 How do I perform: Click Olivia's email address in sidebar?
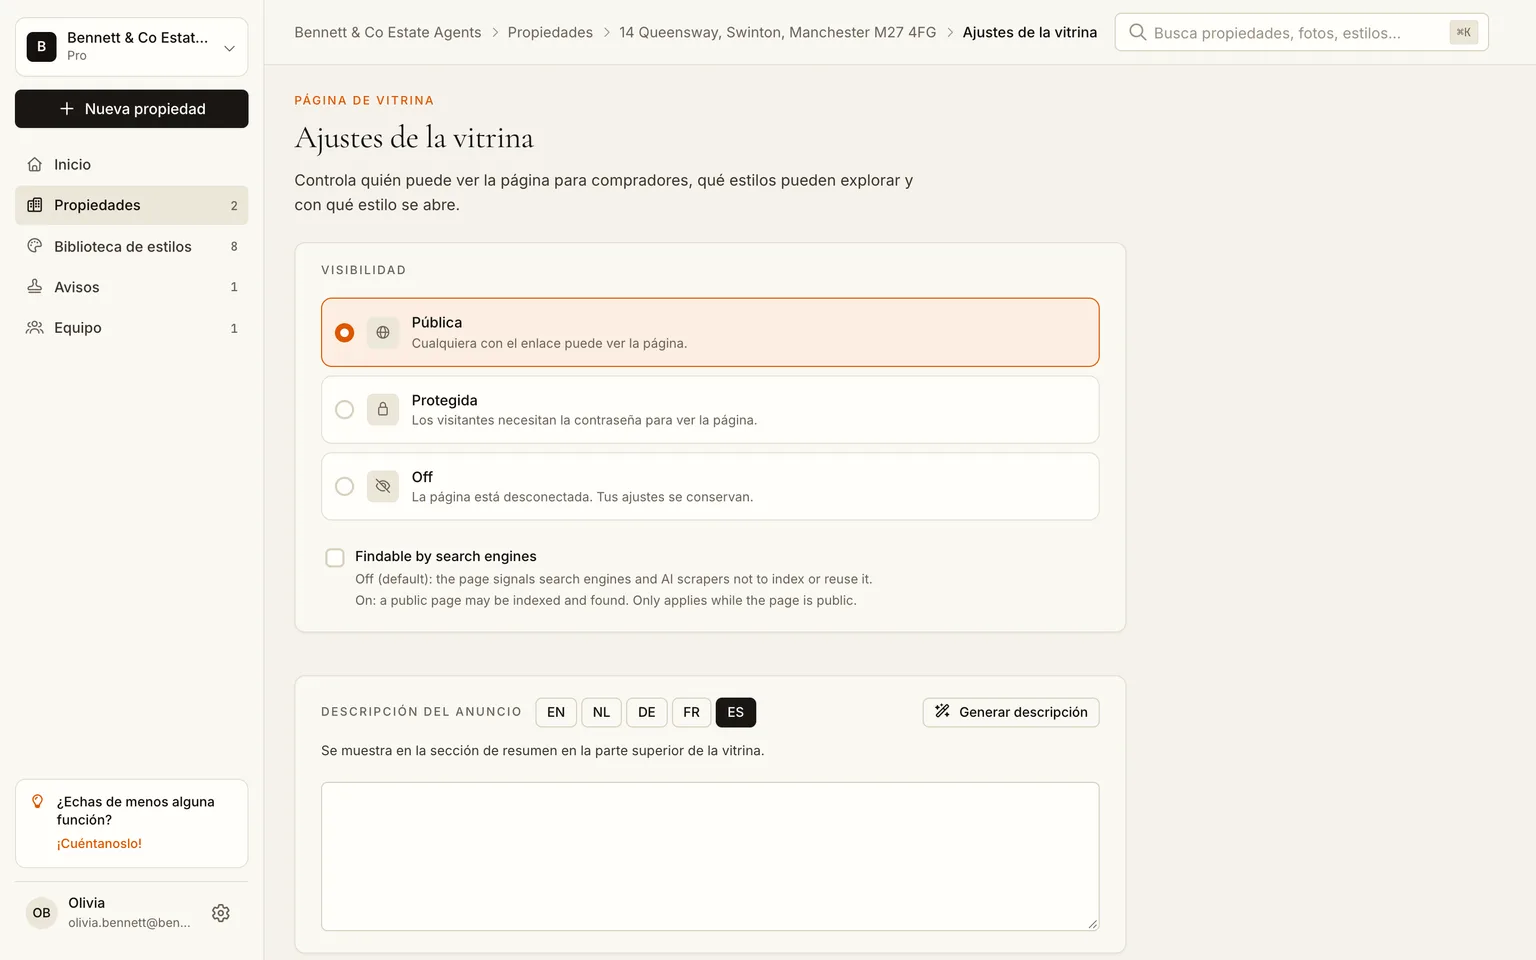click(x=129, y=923)
